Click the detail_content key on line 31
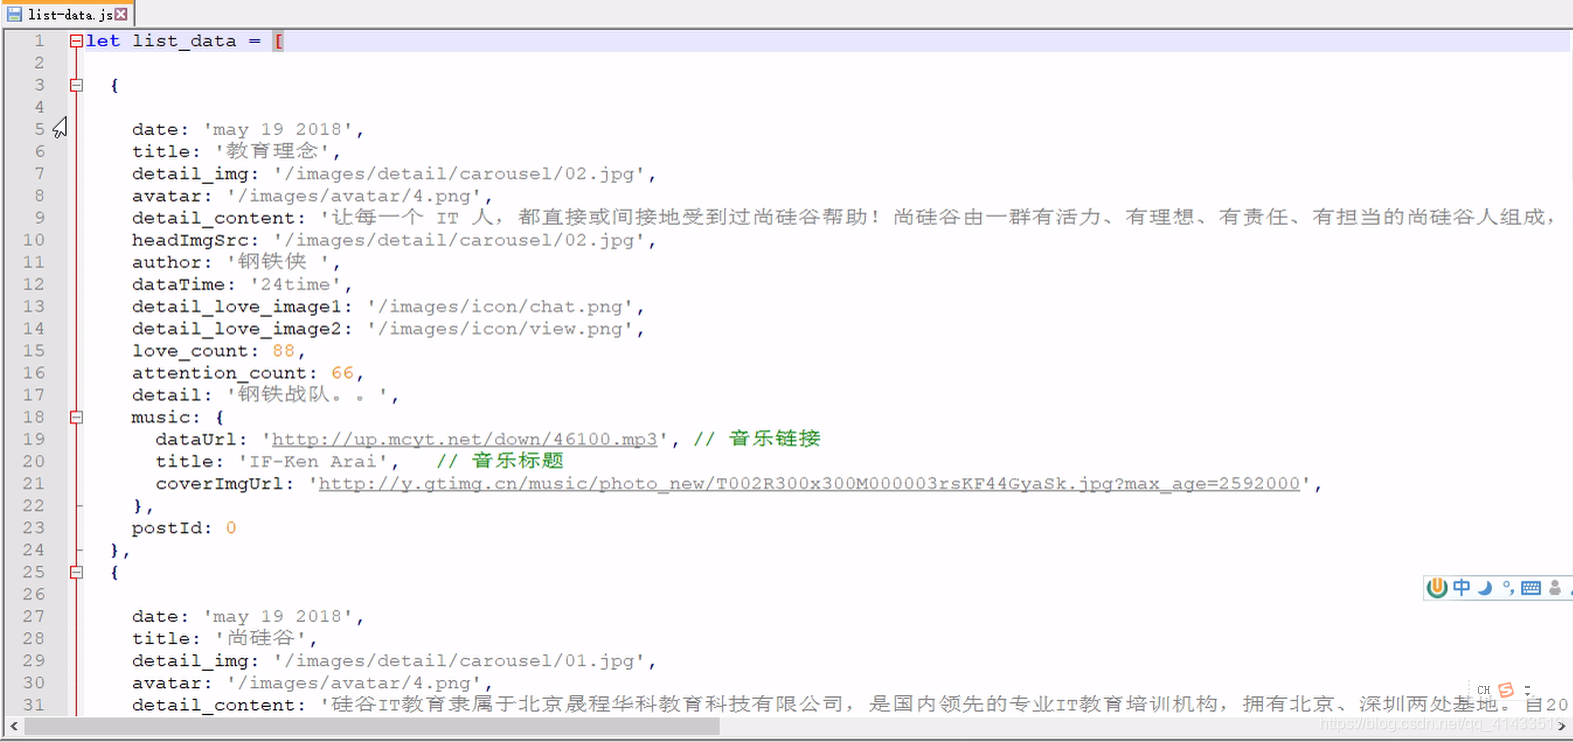 (213, 706)
